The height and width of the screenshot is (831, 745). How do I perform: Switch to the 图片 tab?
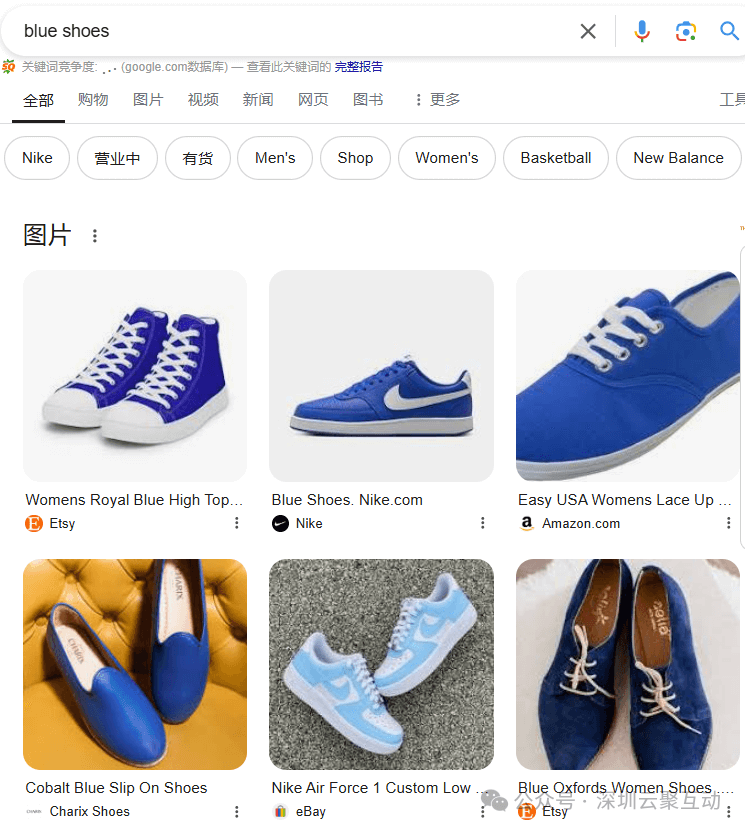(x=148, y=100)
